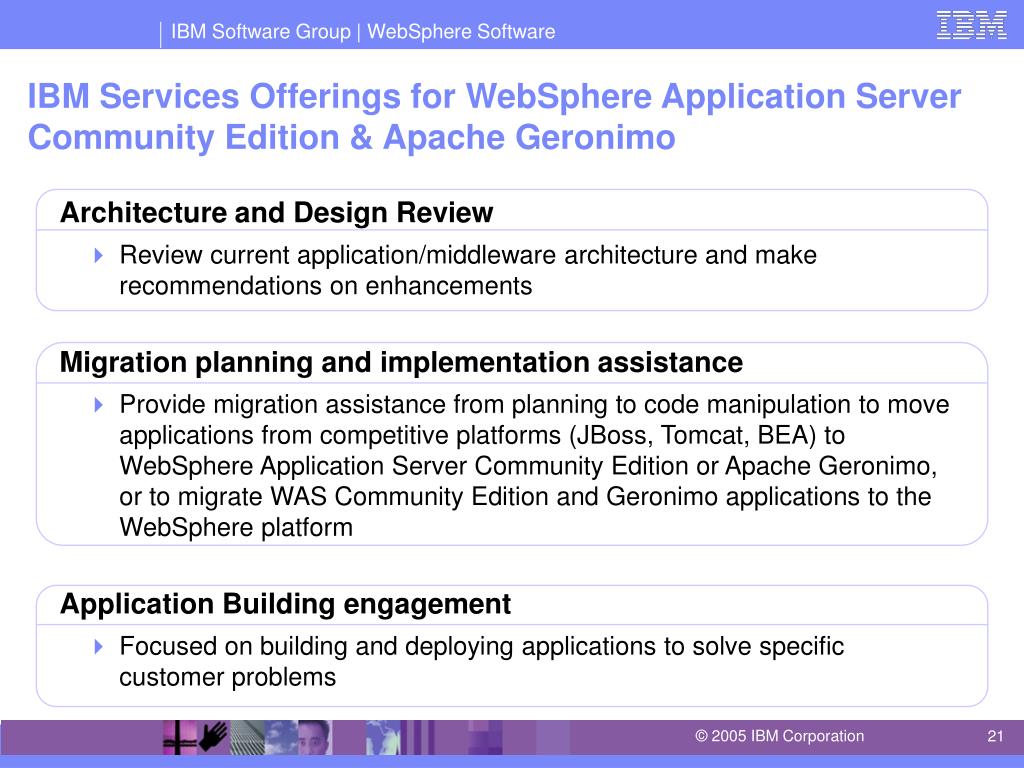Click bullet arrow before 'Provide migration assistance'
Screen dimensions: 1024x768
[x=99, y=405]
